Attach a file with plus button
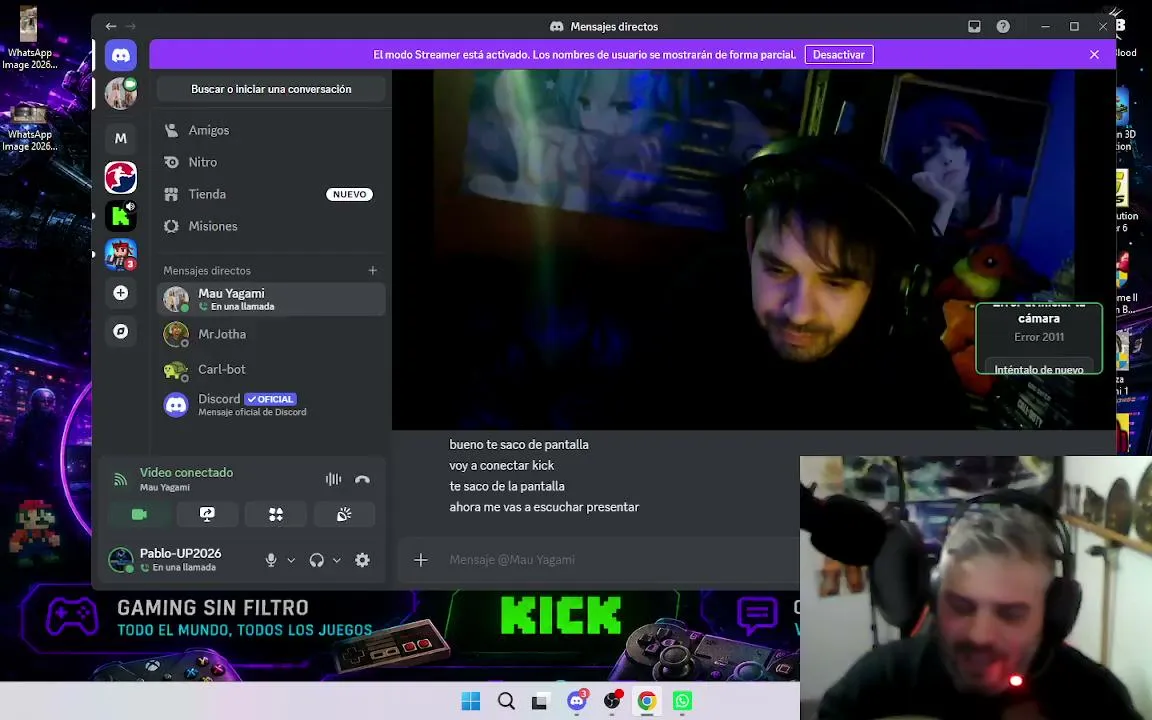 421,560
